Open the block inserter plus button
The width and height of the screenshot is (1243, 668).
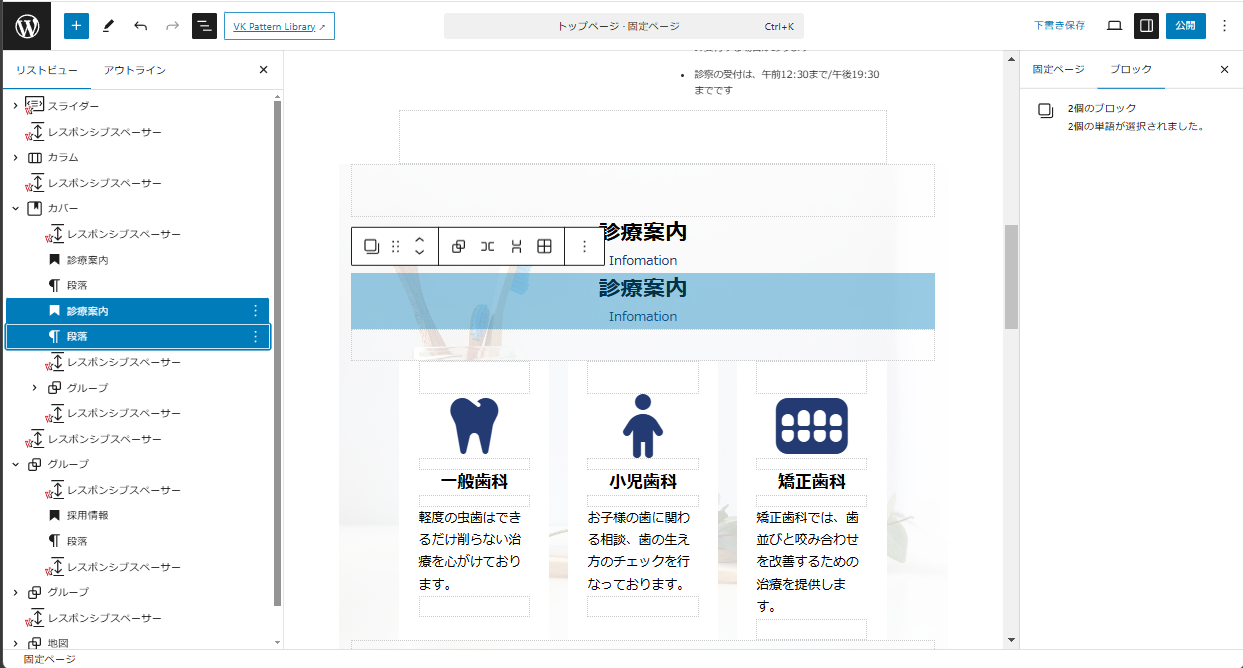pos(76,26)
